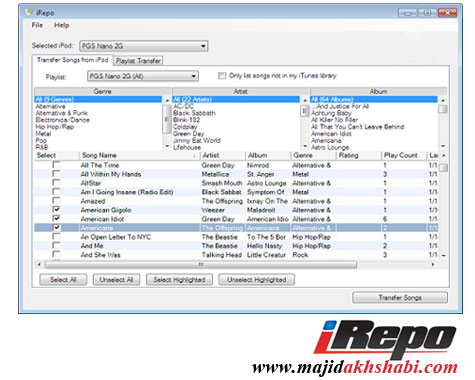The width and height of the screenshot is (475, 380).
Task: Click the iRepo title bar app icon
Action: 30,13
